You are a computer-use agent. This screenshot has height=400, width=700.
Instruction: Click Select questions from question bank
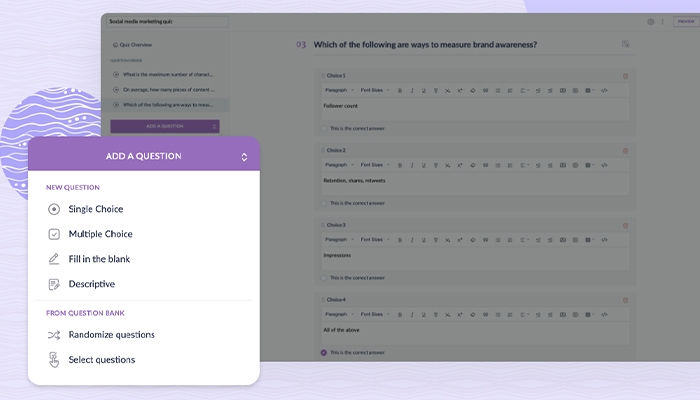[101, 360]
